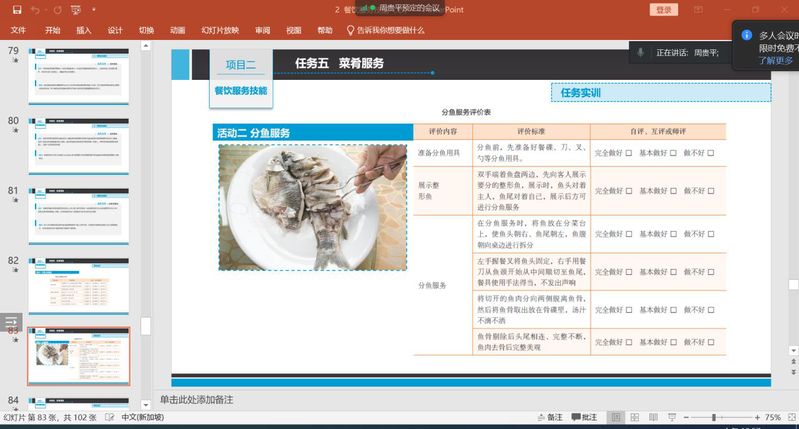Open the 审阅 tab
This screenshot has height=429, width=799.
point(262,30)
